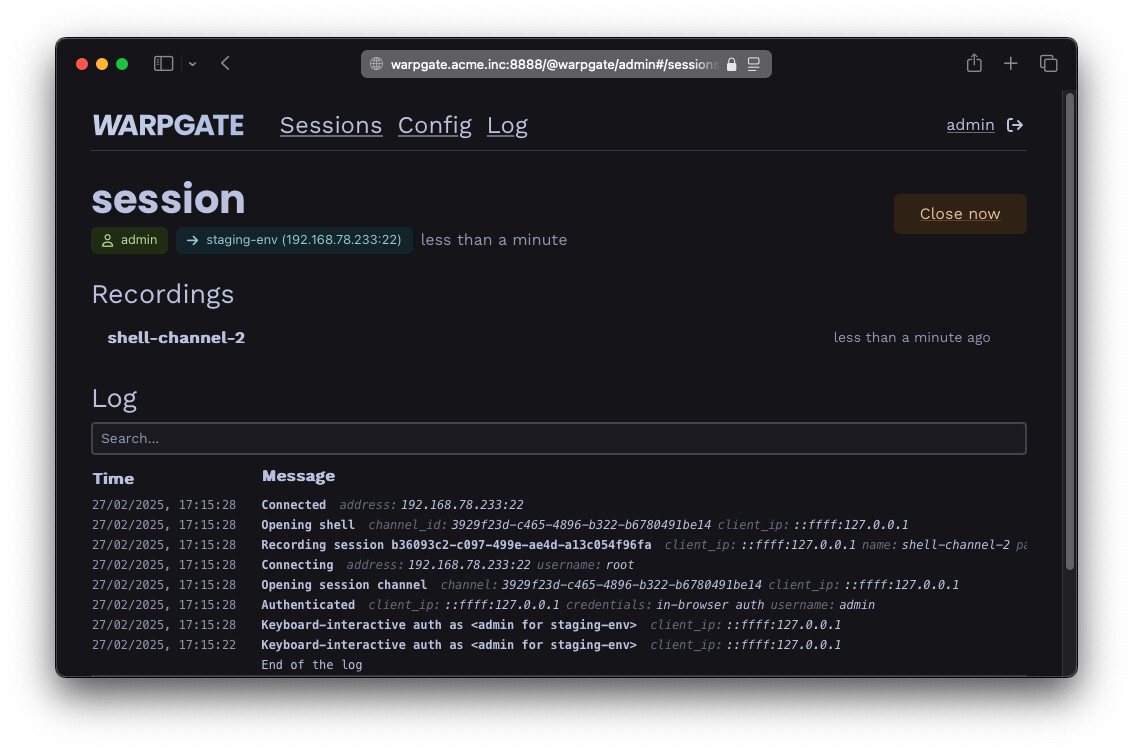Click the reader view icon in address bar
This screenshot has width=1133, height=751.
[754, 65]
